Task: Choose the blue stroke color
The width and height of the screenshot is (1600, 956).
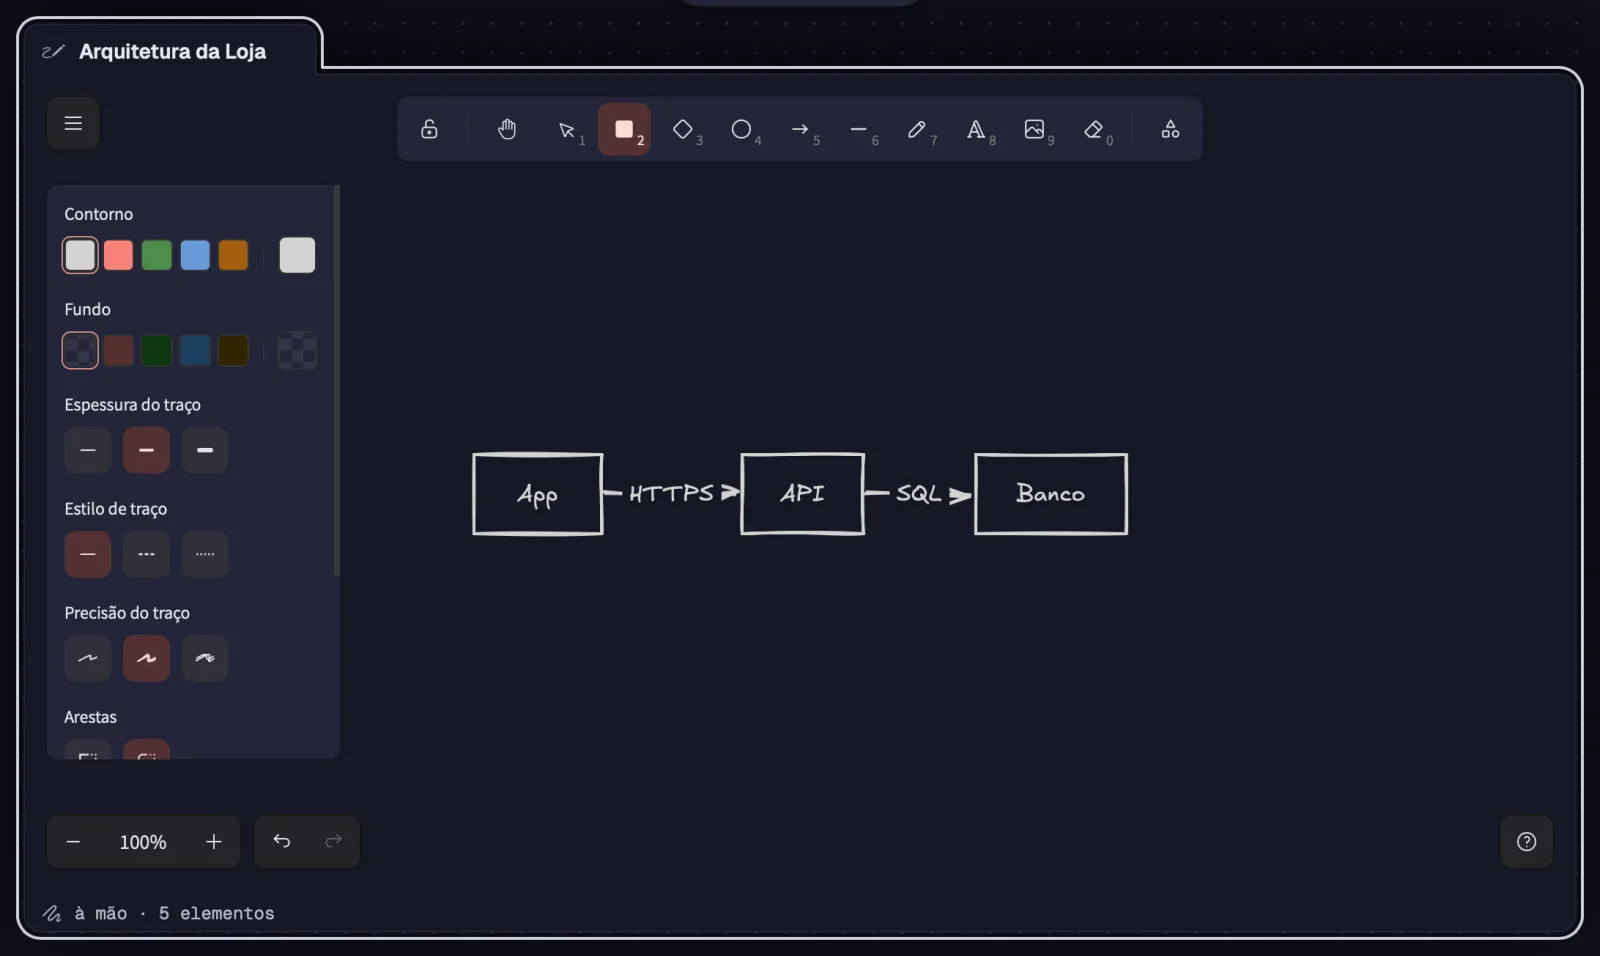Action: [195, 255]
